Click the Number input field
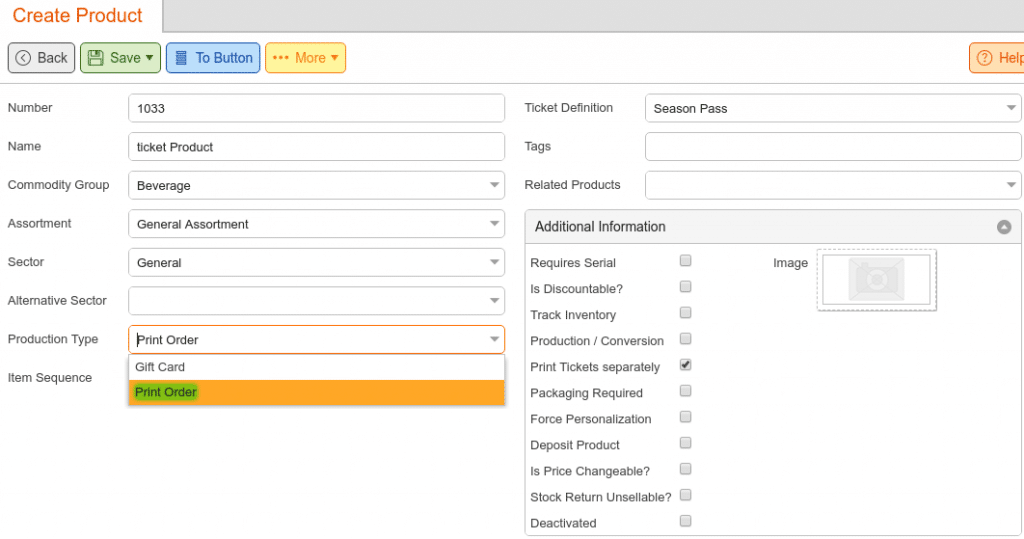The width and height of the screenshot is (1024, 539). (x=316, y=108)
